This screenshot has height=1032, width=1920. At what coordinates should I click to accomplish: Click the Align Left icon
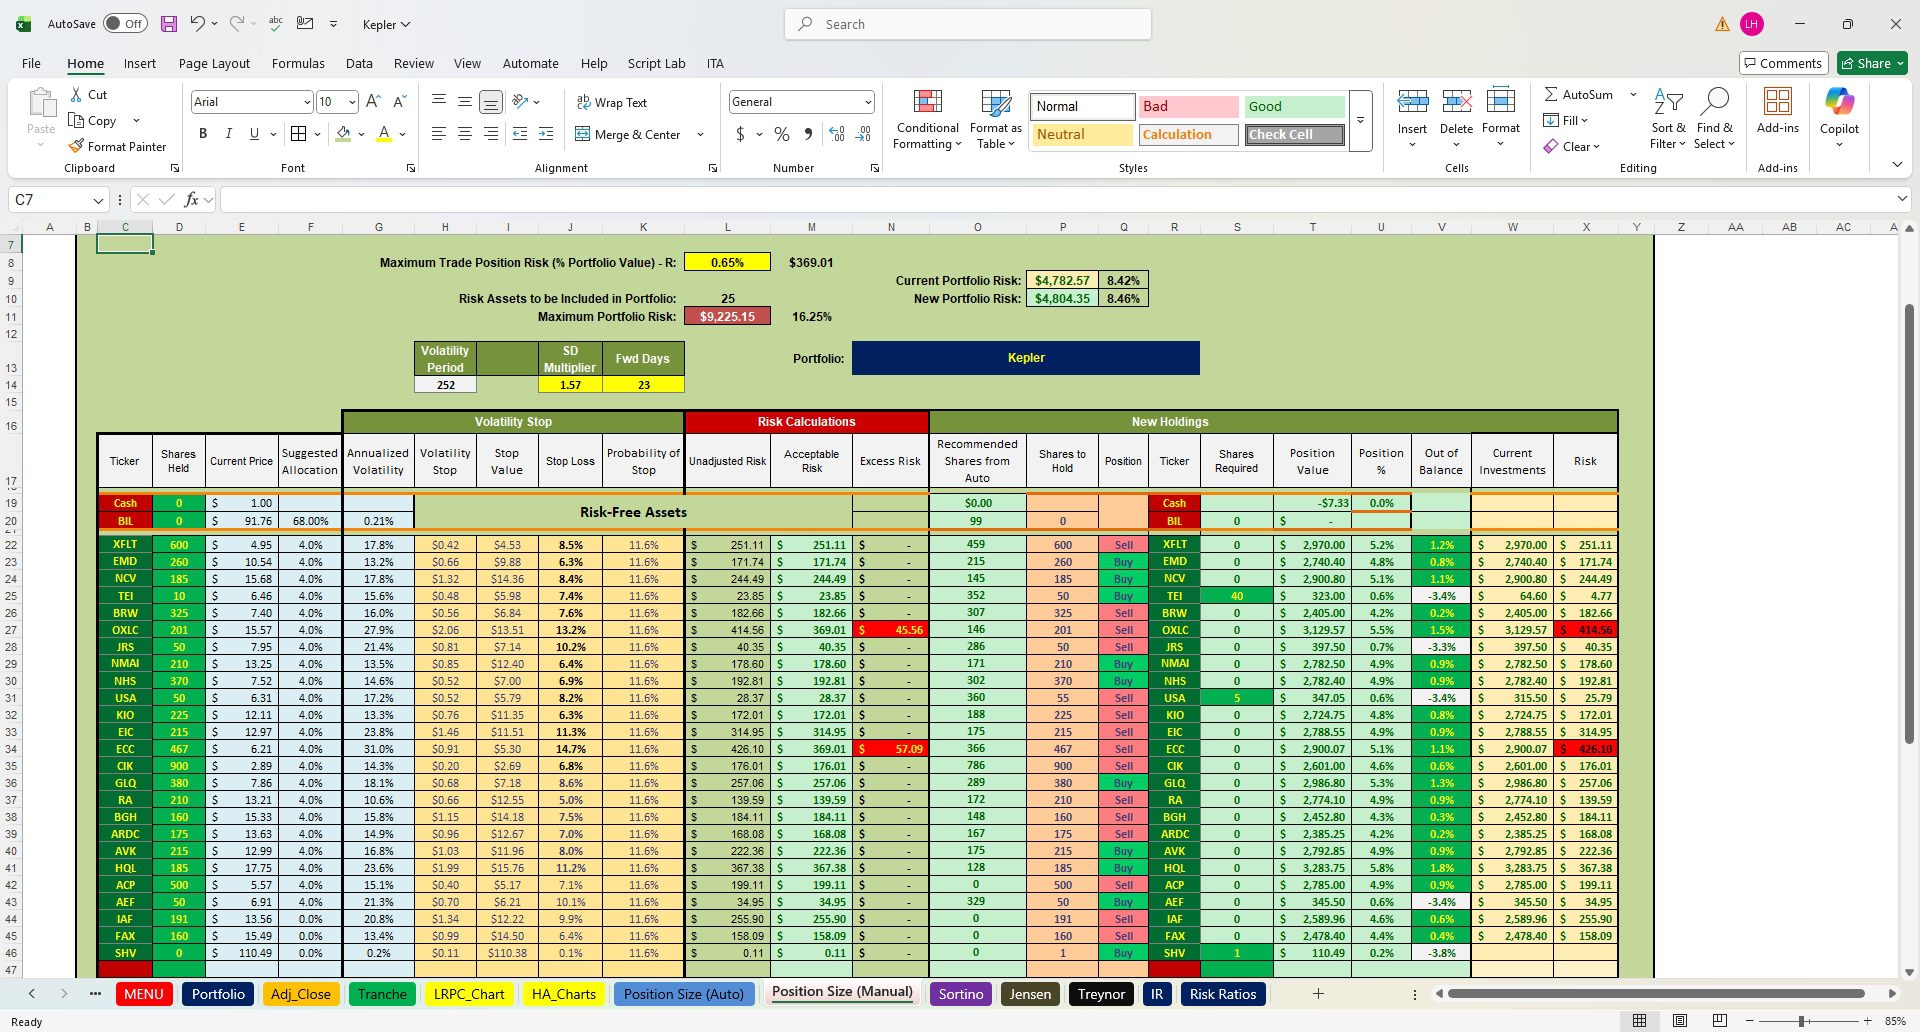439,134
